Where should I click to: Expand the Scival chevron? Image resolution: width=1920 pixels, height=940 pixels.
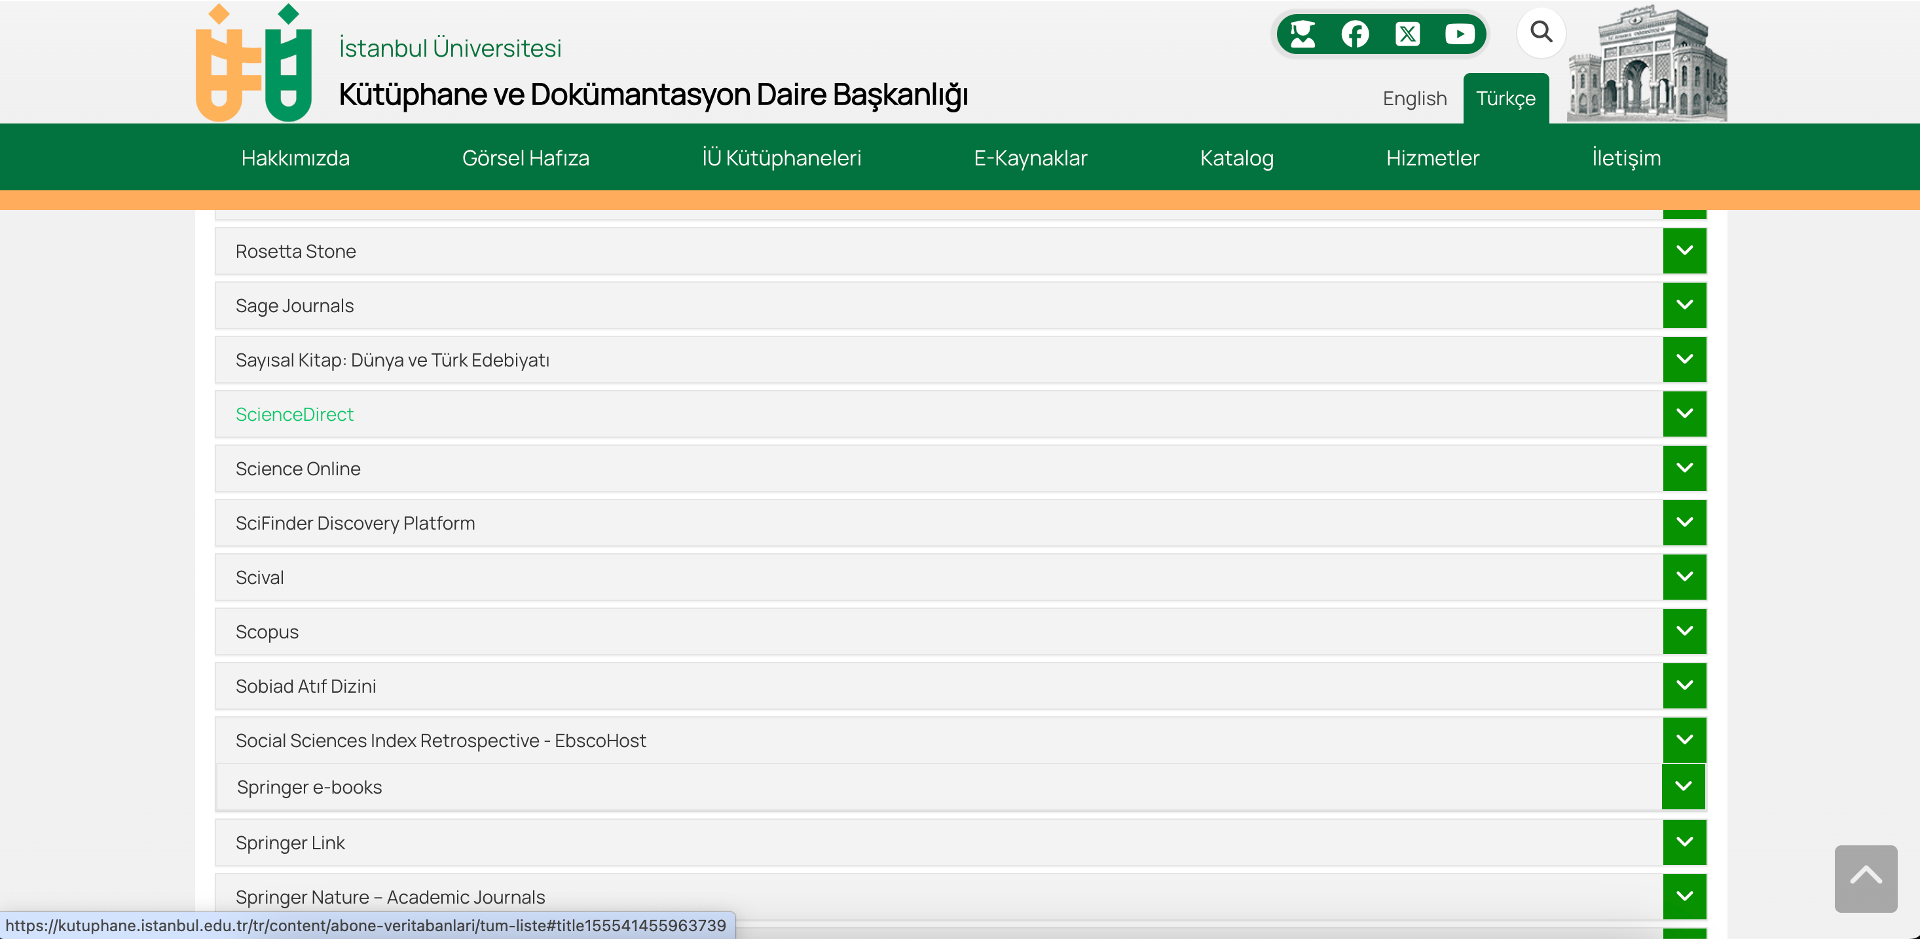click(1684, 577)
